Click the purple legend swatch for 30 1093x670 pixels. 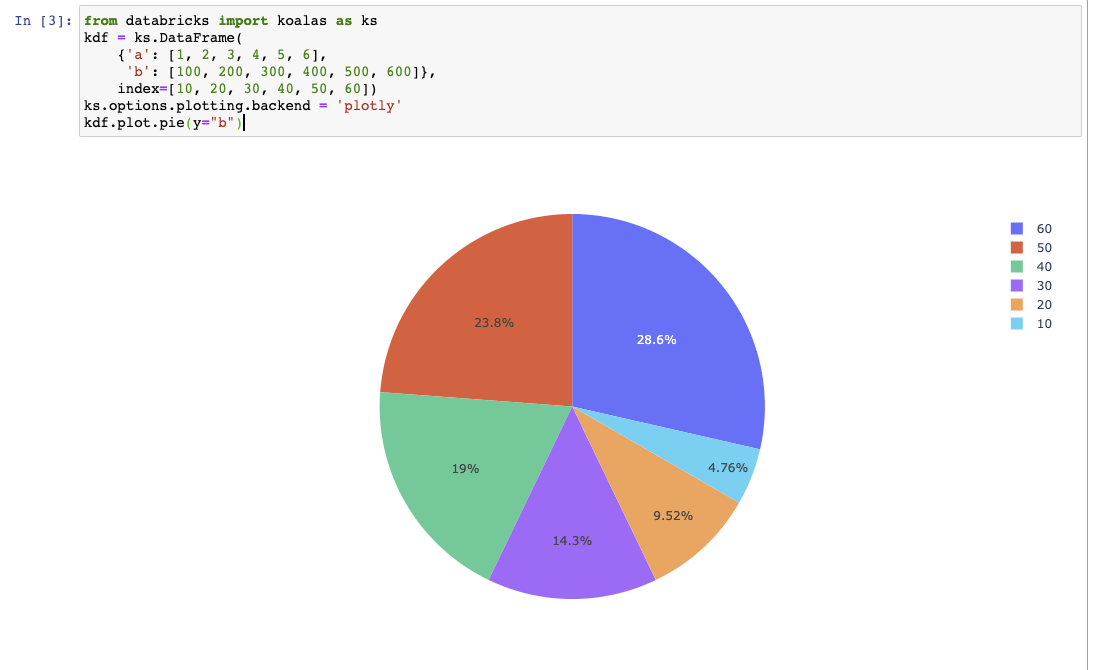click(1017, 286)
